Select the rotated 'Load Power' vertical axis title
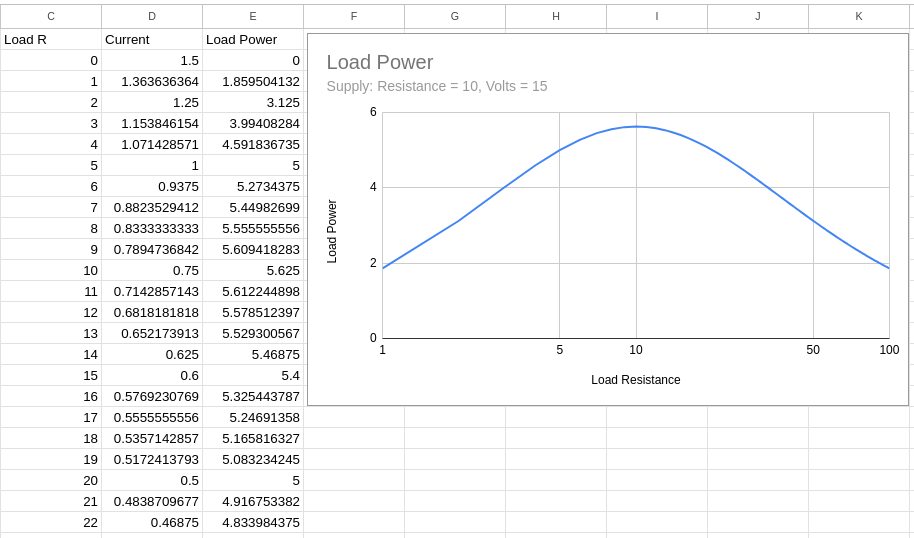 pyautogui.click(x=332, y=231)
